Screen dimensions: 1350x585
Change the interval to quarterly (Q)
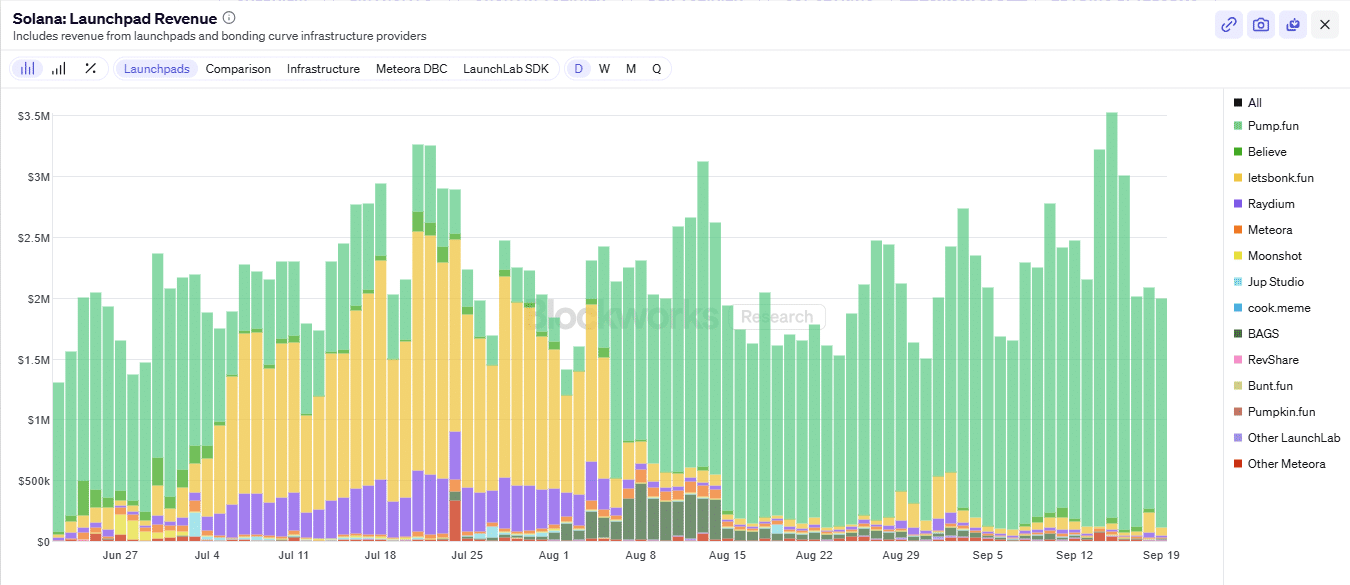coord(657,69)
